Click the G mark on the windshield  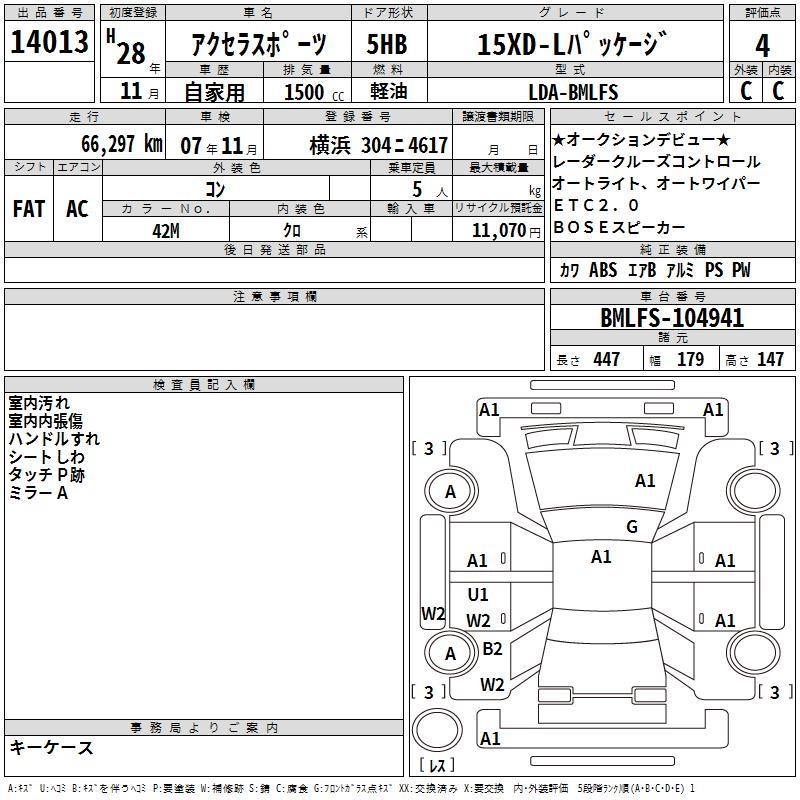pyautogui.click(x=632, y=527)
